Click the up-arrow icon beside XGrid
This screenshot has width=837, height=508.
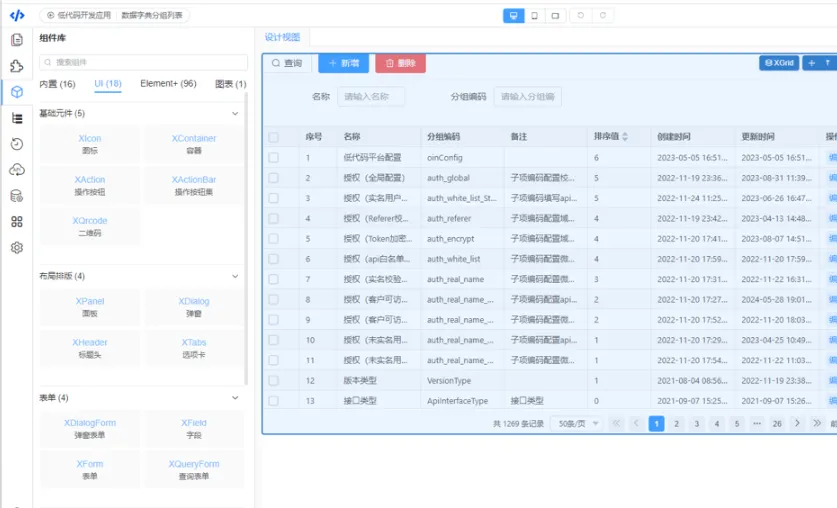click(828, 63)
